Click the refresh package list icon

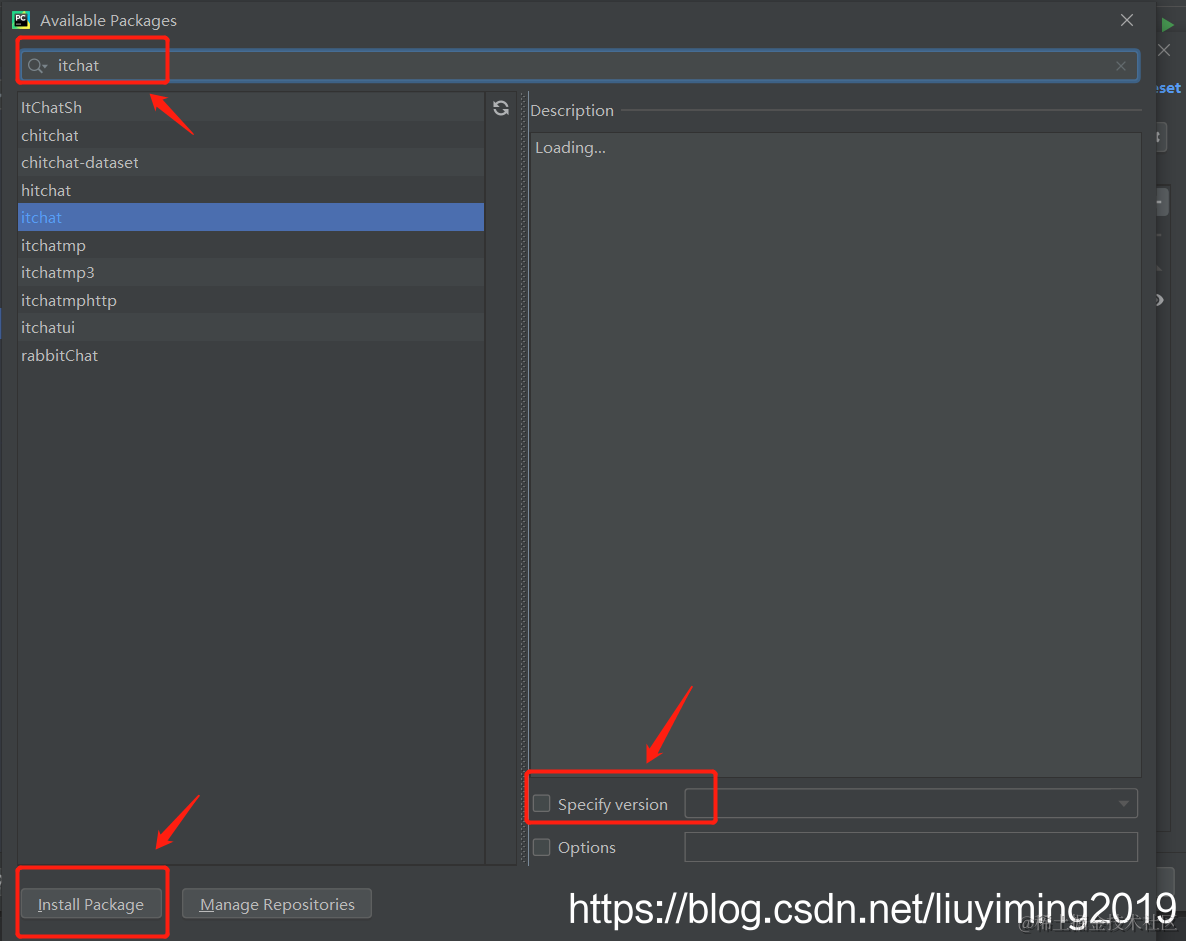[501, 108]
